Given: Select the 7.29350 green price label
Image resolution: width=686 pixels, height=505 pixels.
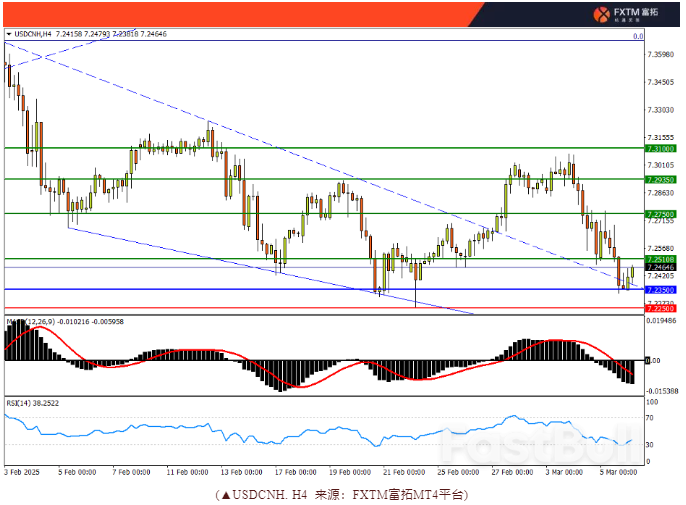Looking at the screenshot, I should 660,179.
